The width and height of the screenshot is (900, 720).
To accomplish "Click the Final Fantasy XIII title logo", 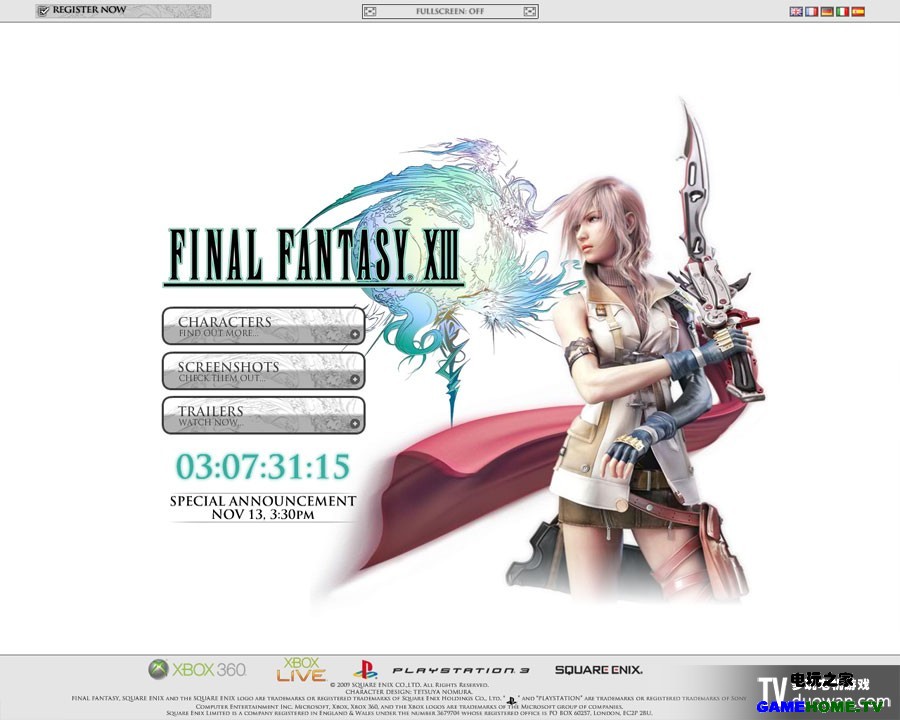I will click(x=314, y=256).
